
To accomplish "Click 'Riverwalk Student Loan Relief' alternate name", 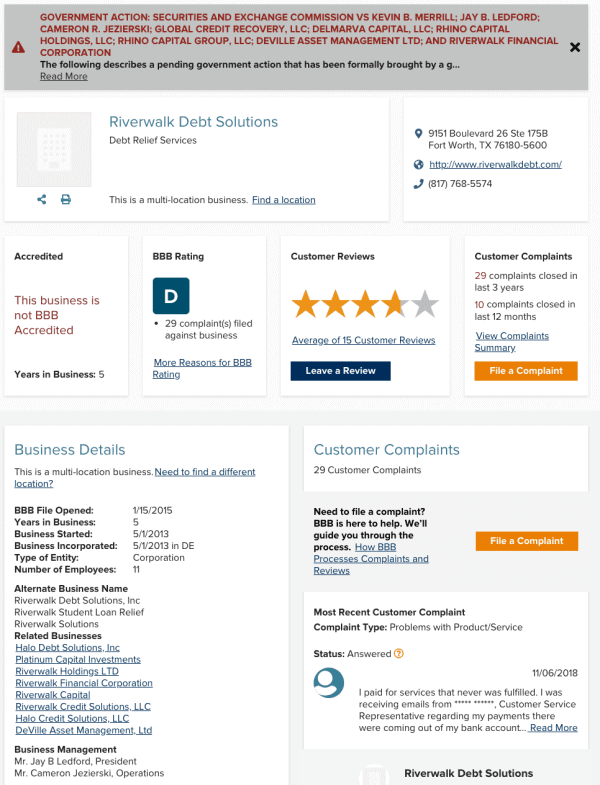I will pyautogui.click(x=79, y=612).
